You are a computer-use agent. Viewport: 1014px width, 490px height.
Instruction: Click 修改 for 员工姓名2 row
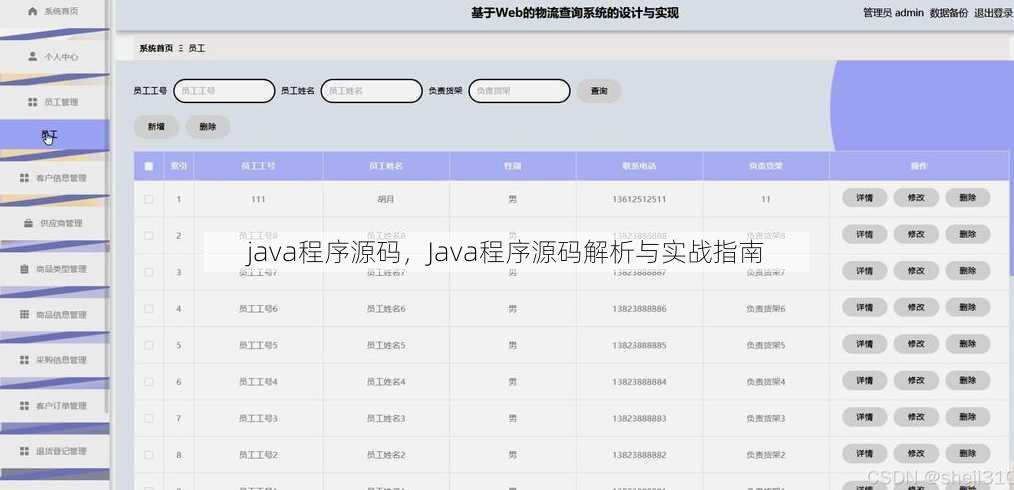click(916, 453)
